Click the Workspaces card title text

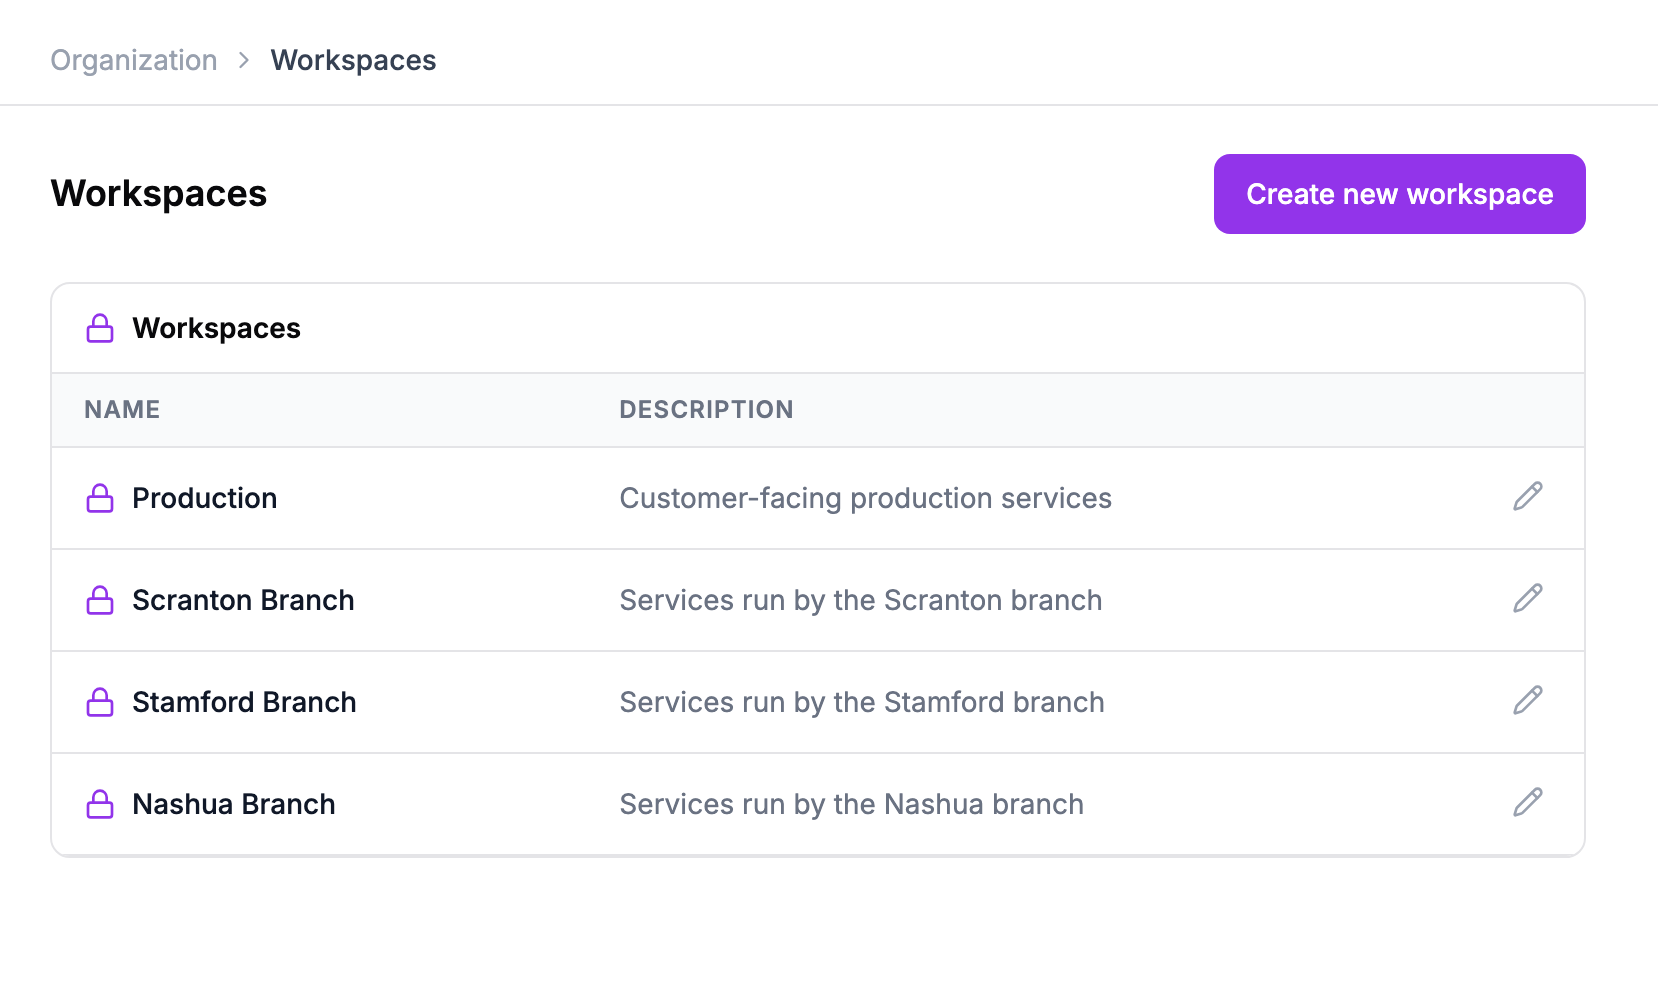pyautogui.click(x=216, y=328)
